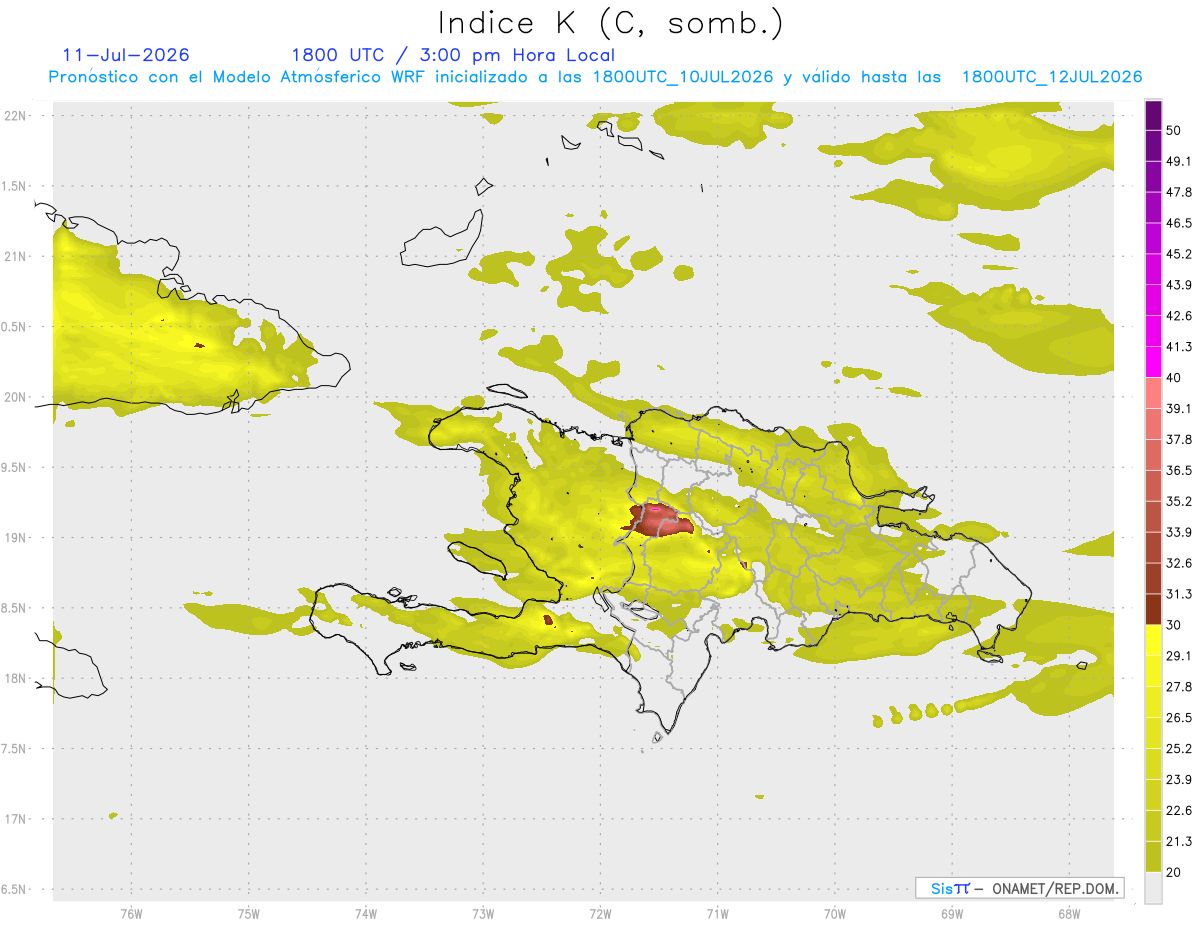Click the latitude label '20N'
The width and height of the screenshot is (1200, 927).
click(x=16, y=397)
